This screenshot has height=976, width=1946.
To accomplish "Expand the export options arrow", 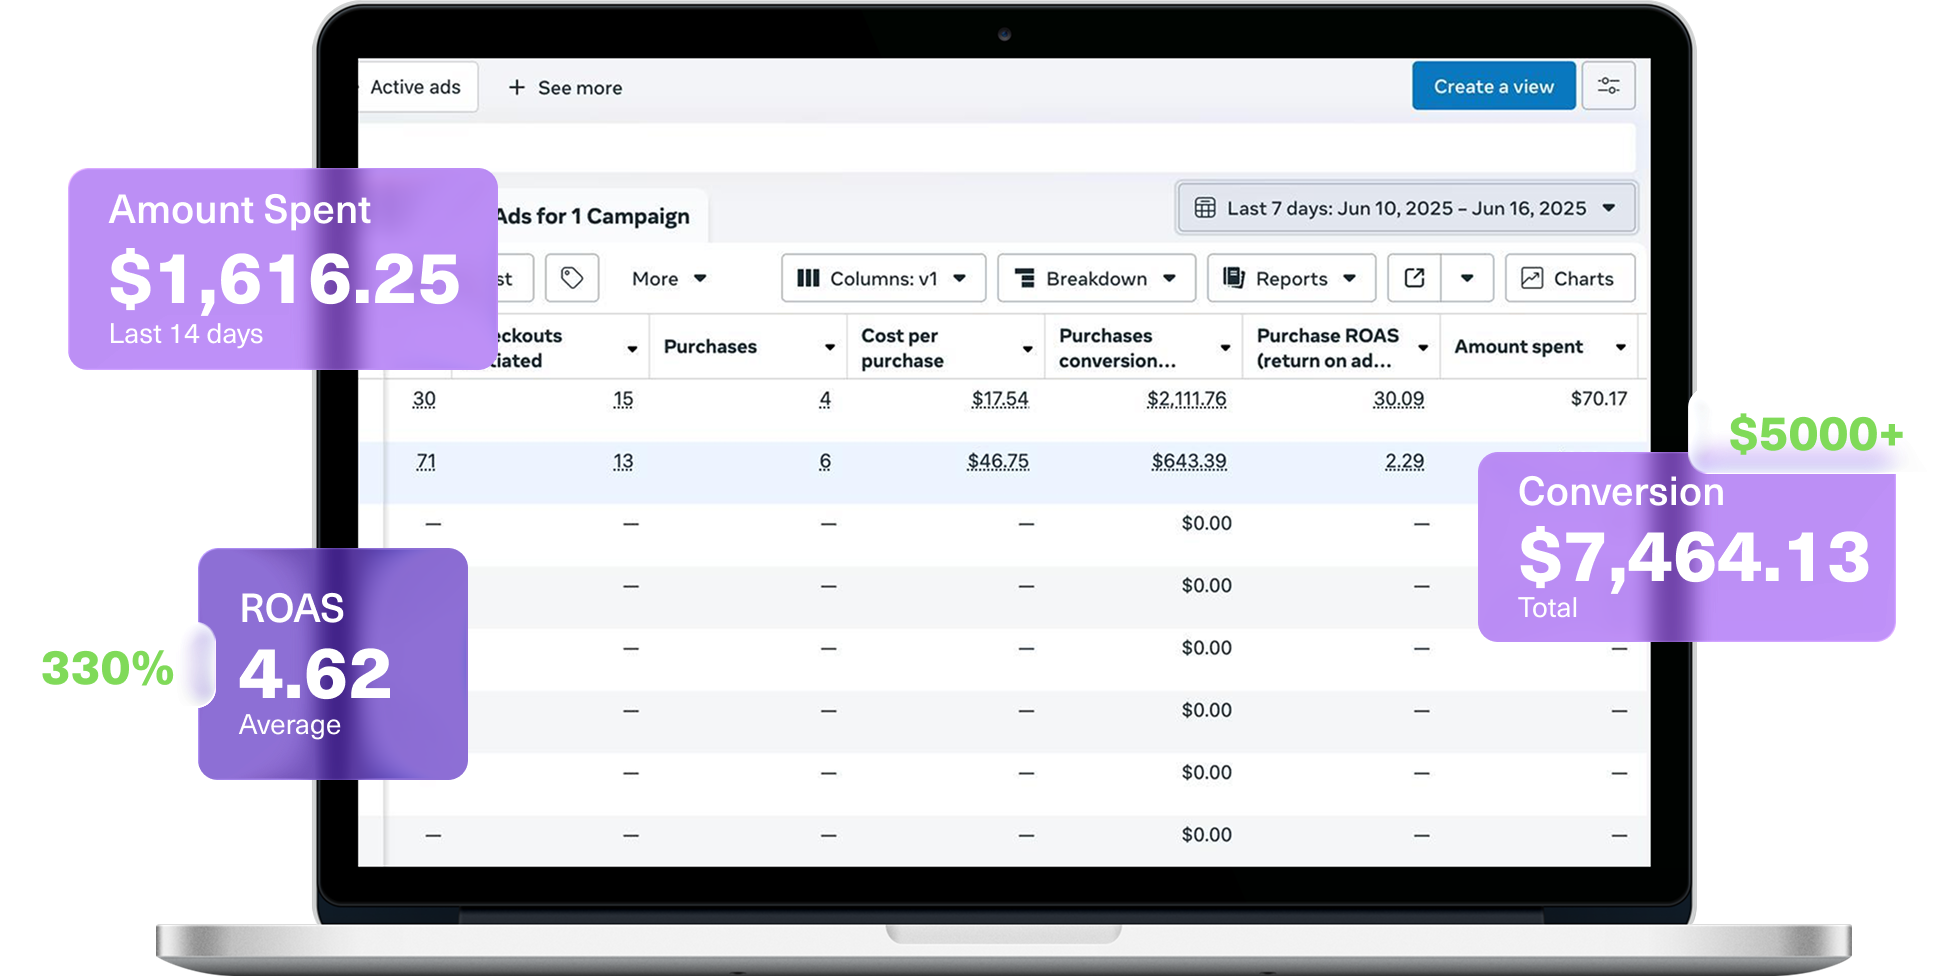I will (x=1467, y=278).
